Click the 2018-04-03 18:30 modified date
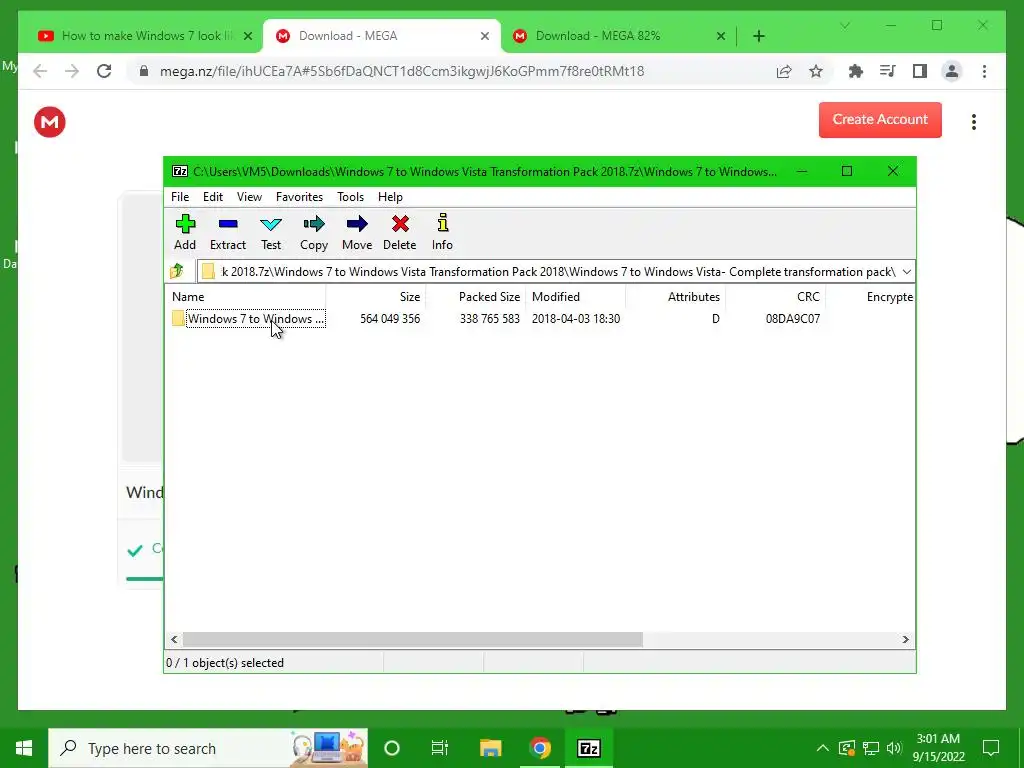1024x768 pixels. click(x=575, y=319)
